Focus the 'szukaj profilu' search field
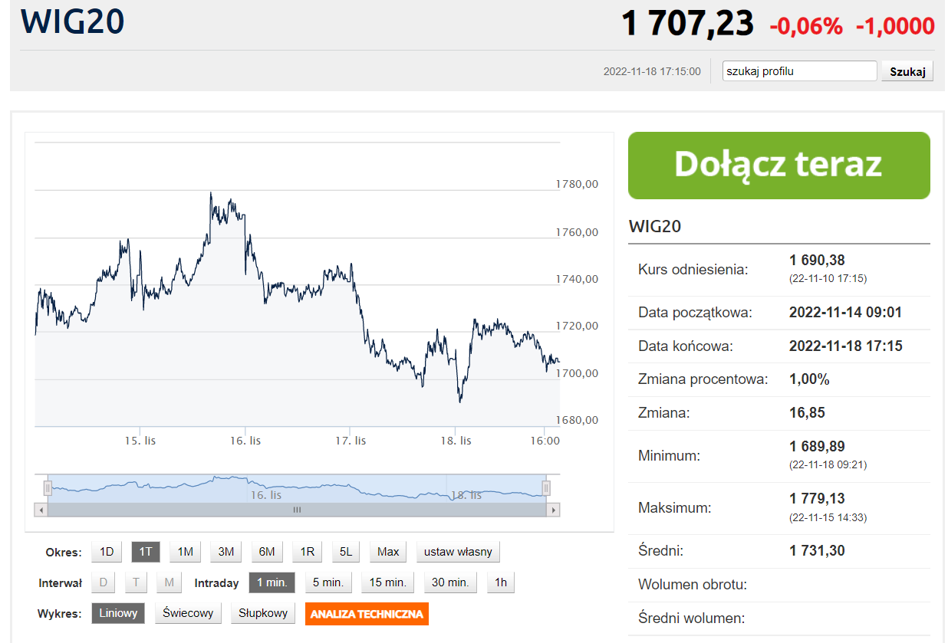This screenshot has width=948, height=643. pyautogui.click(x=799, y=71)
